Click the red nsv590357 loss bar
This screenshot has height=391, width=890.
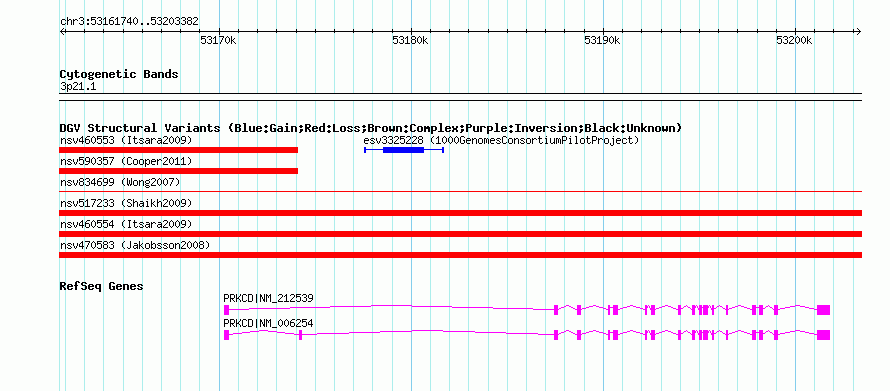(x=179, y=171)
